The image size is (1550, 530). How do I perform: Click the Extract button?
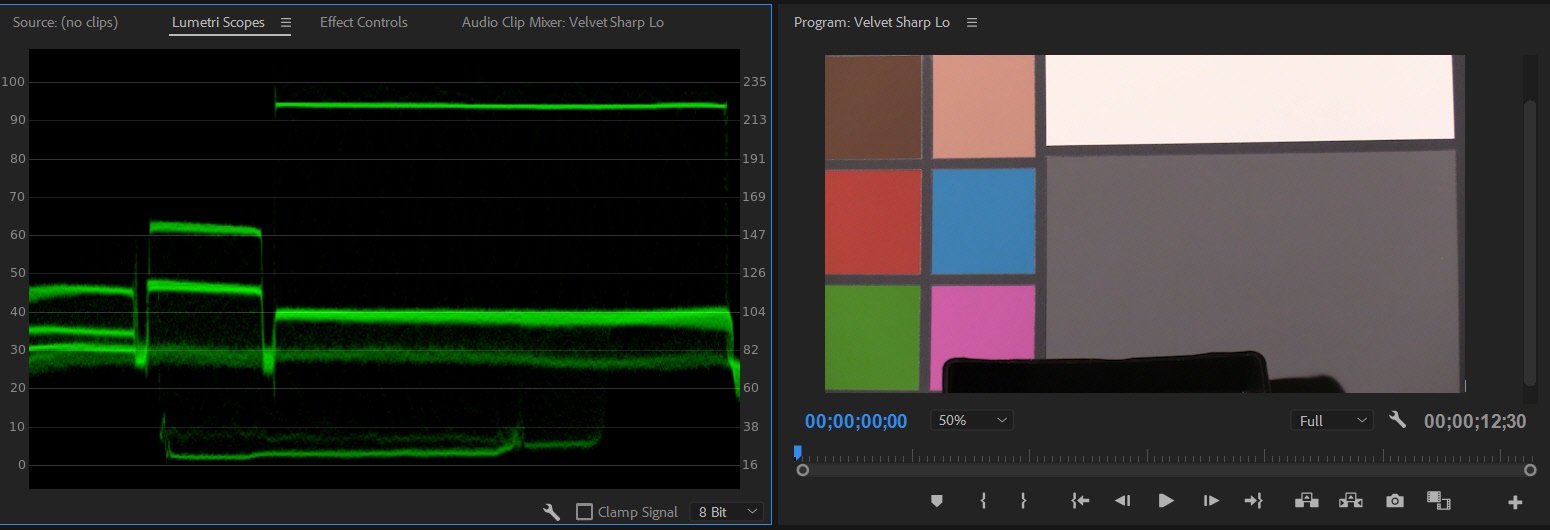pyautogui.click(x=1351, y=501)
